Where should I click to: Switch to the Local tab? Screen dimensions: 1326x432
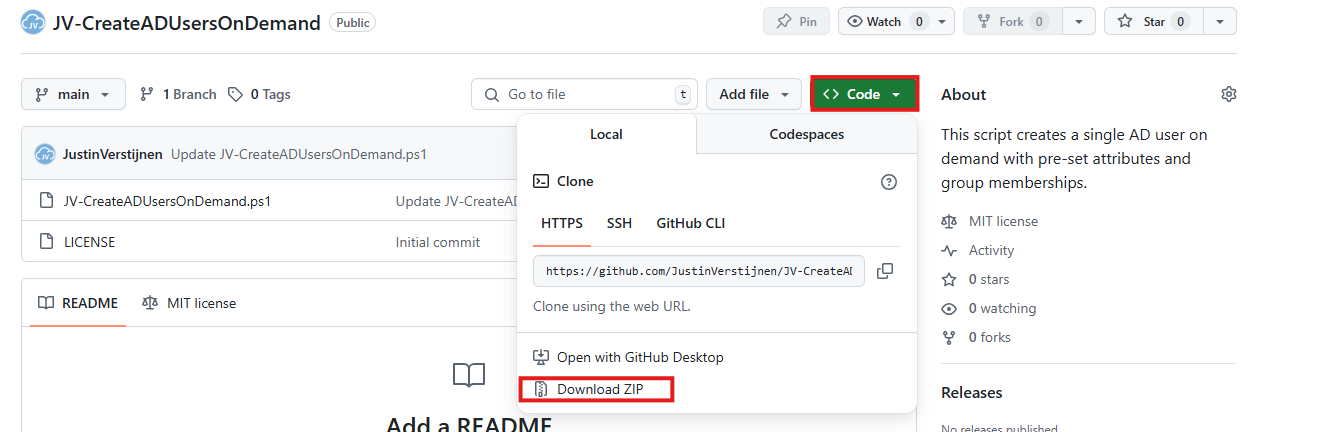pyautogui.click(x=606, y=134)
